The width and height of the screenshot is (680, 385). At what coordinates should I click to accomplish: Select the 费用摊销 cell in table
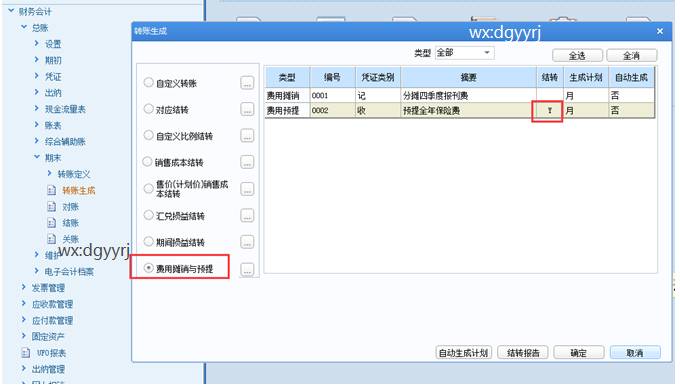point(287,95)
